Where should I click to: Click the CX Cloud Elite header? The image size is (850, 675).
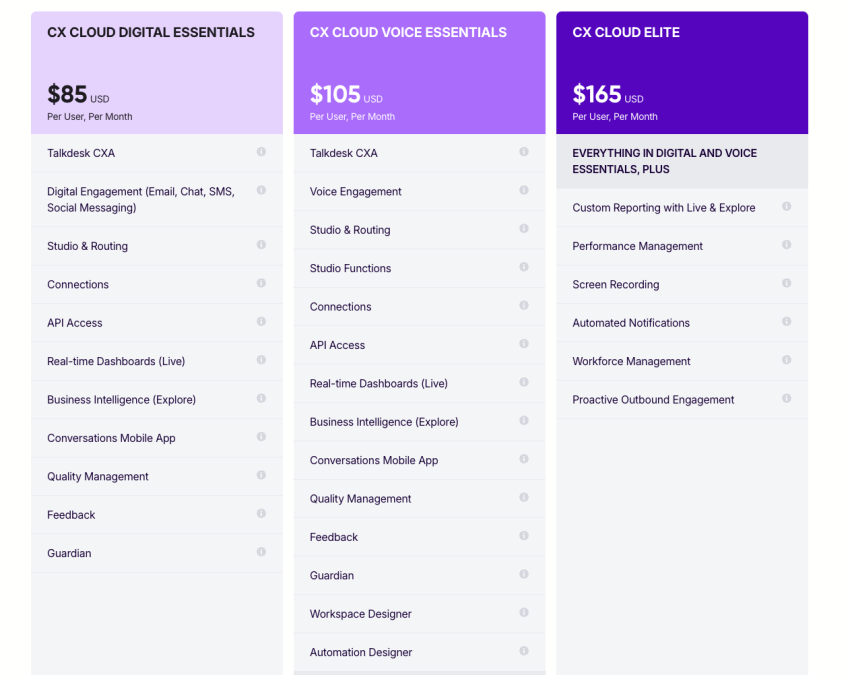click(625, 32)
